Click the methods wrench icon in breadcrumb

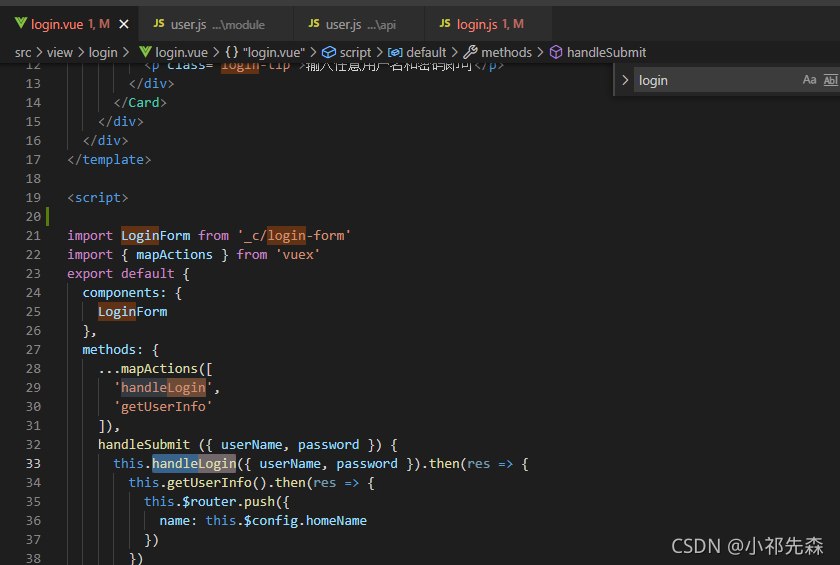pos(470,52)
